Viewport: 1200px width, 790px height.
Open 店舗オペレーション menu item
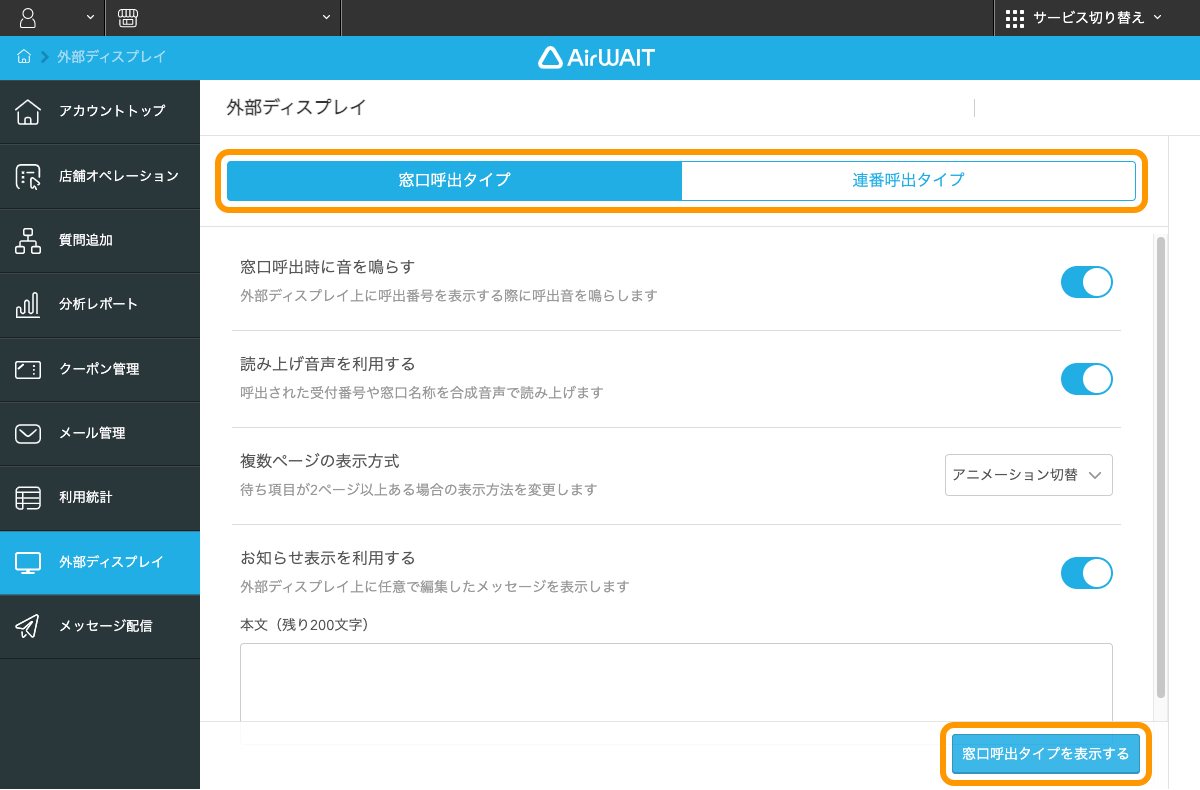pyautogui.click(x=100, y=176)
